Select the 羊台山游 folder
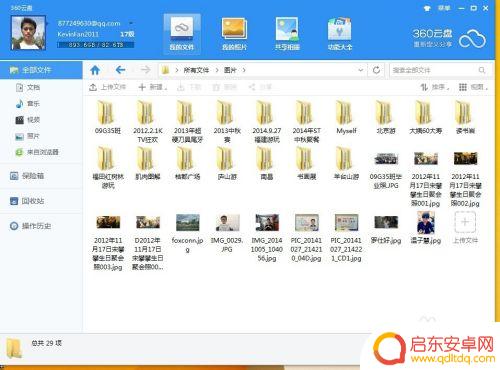 (346, 163)
